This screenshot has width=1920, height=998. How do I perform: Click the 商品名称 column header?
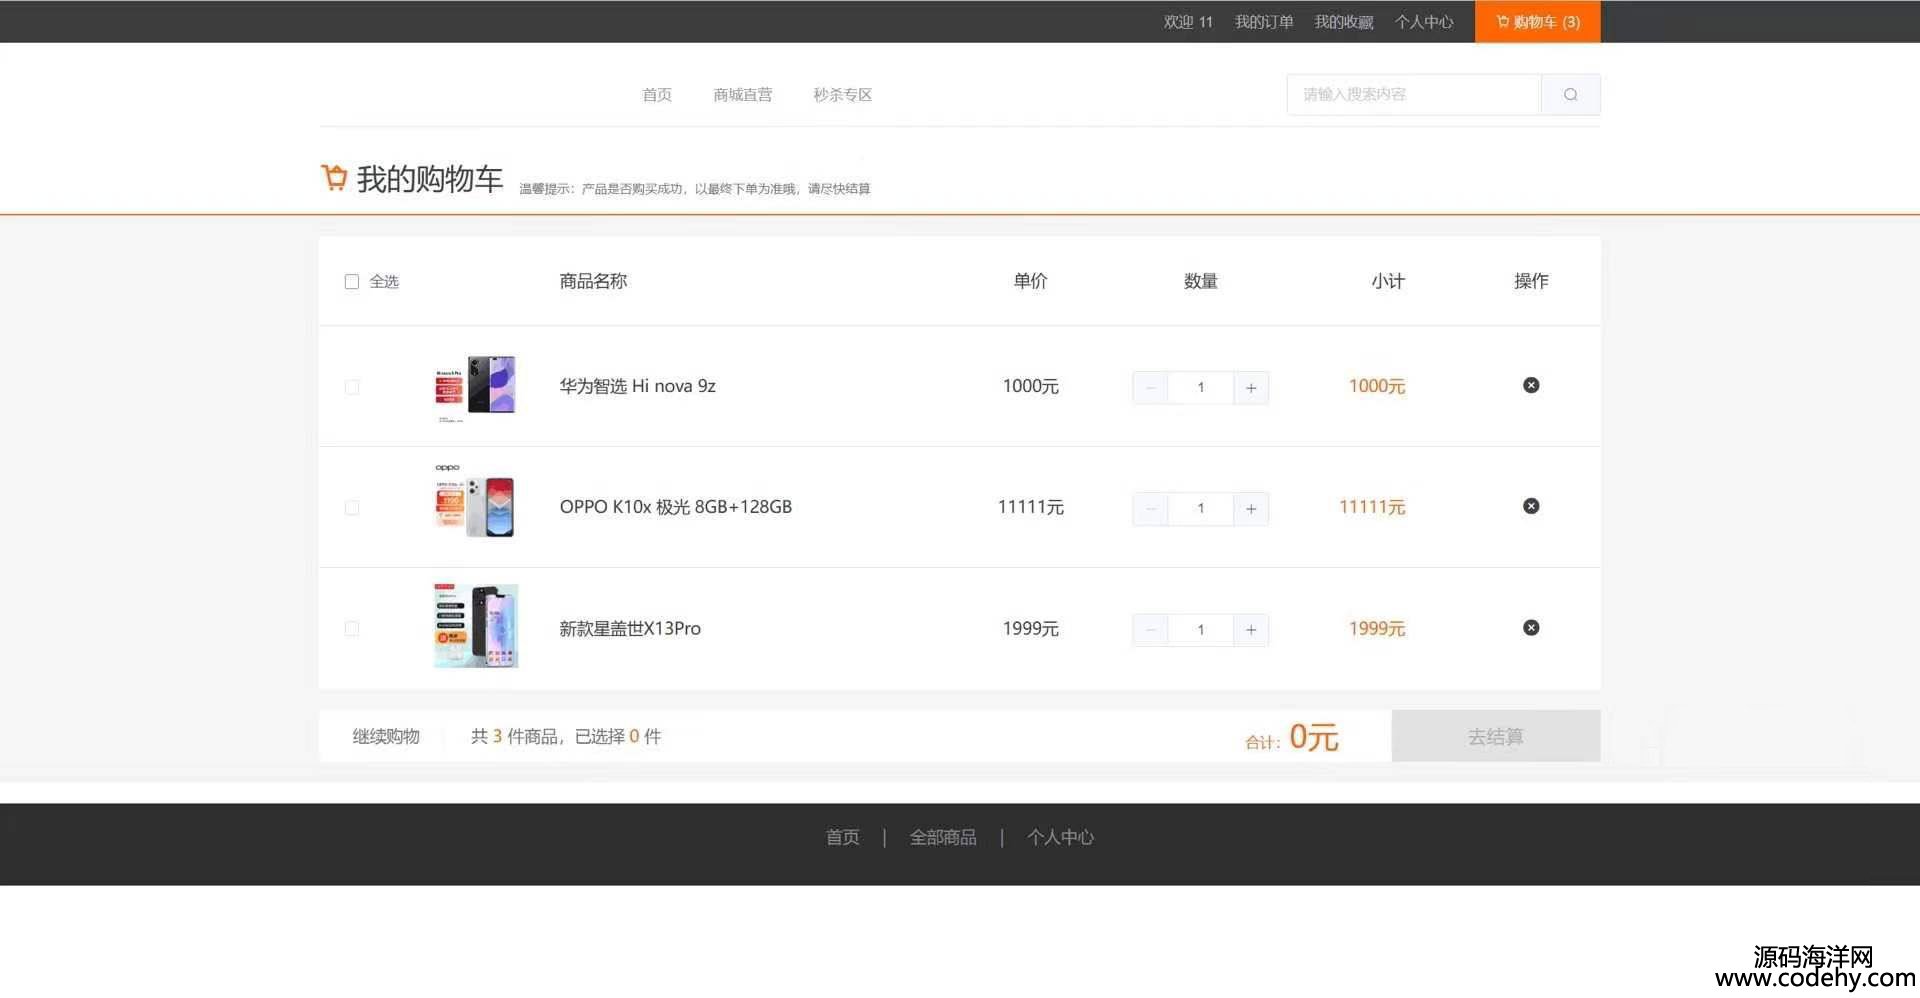(593, 281)
